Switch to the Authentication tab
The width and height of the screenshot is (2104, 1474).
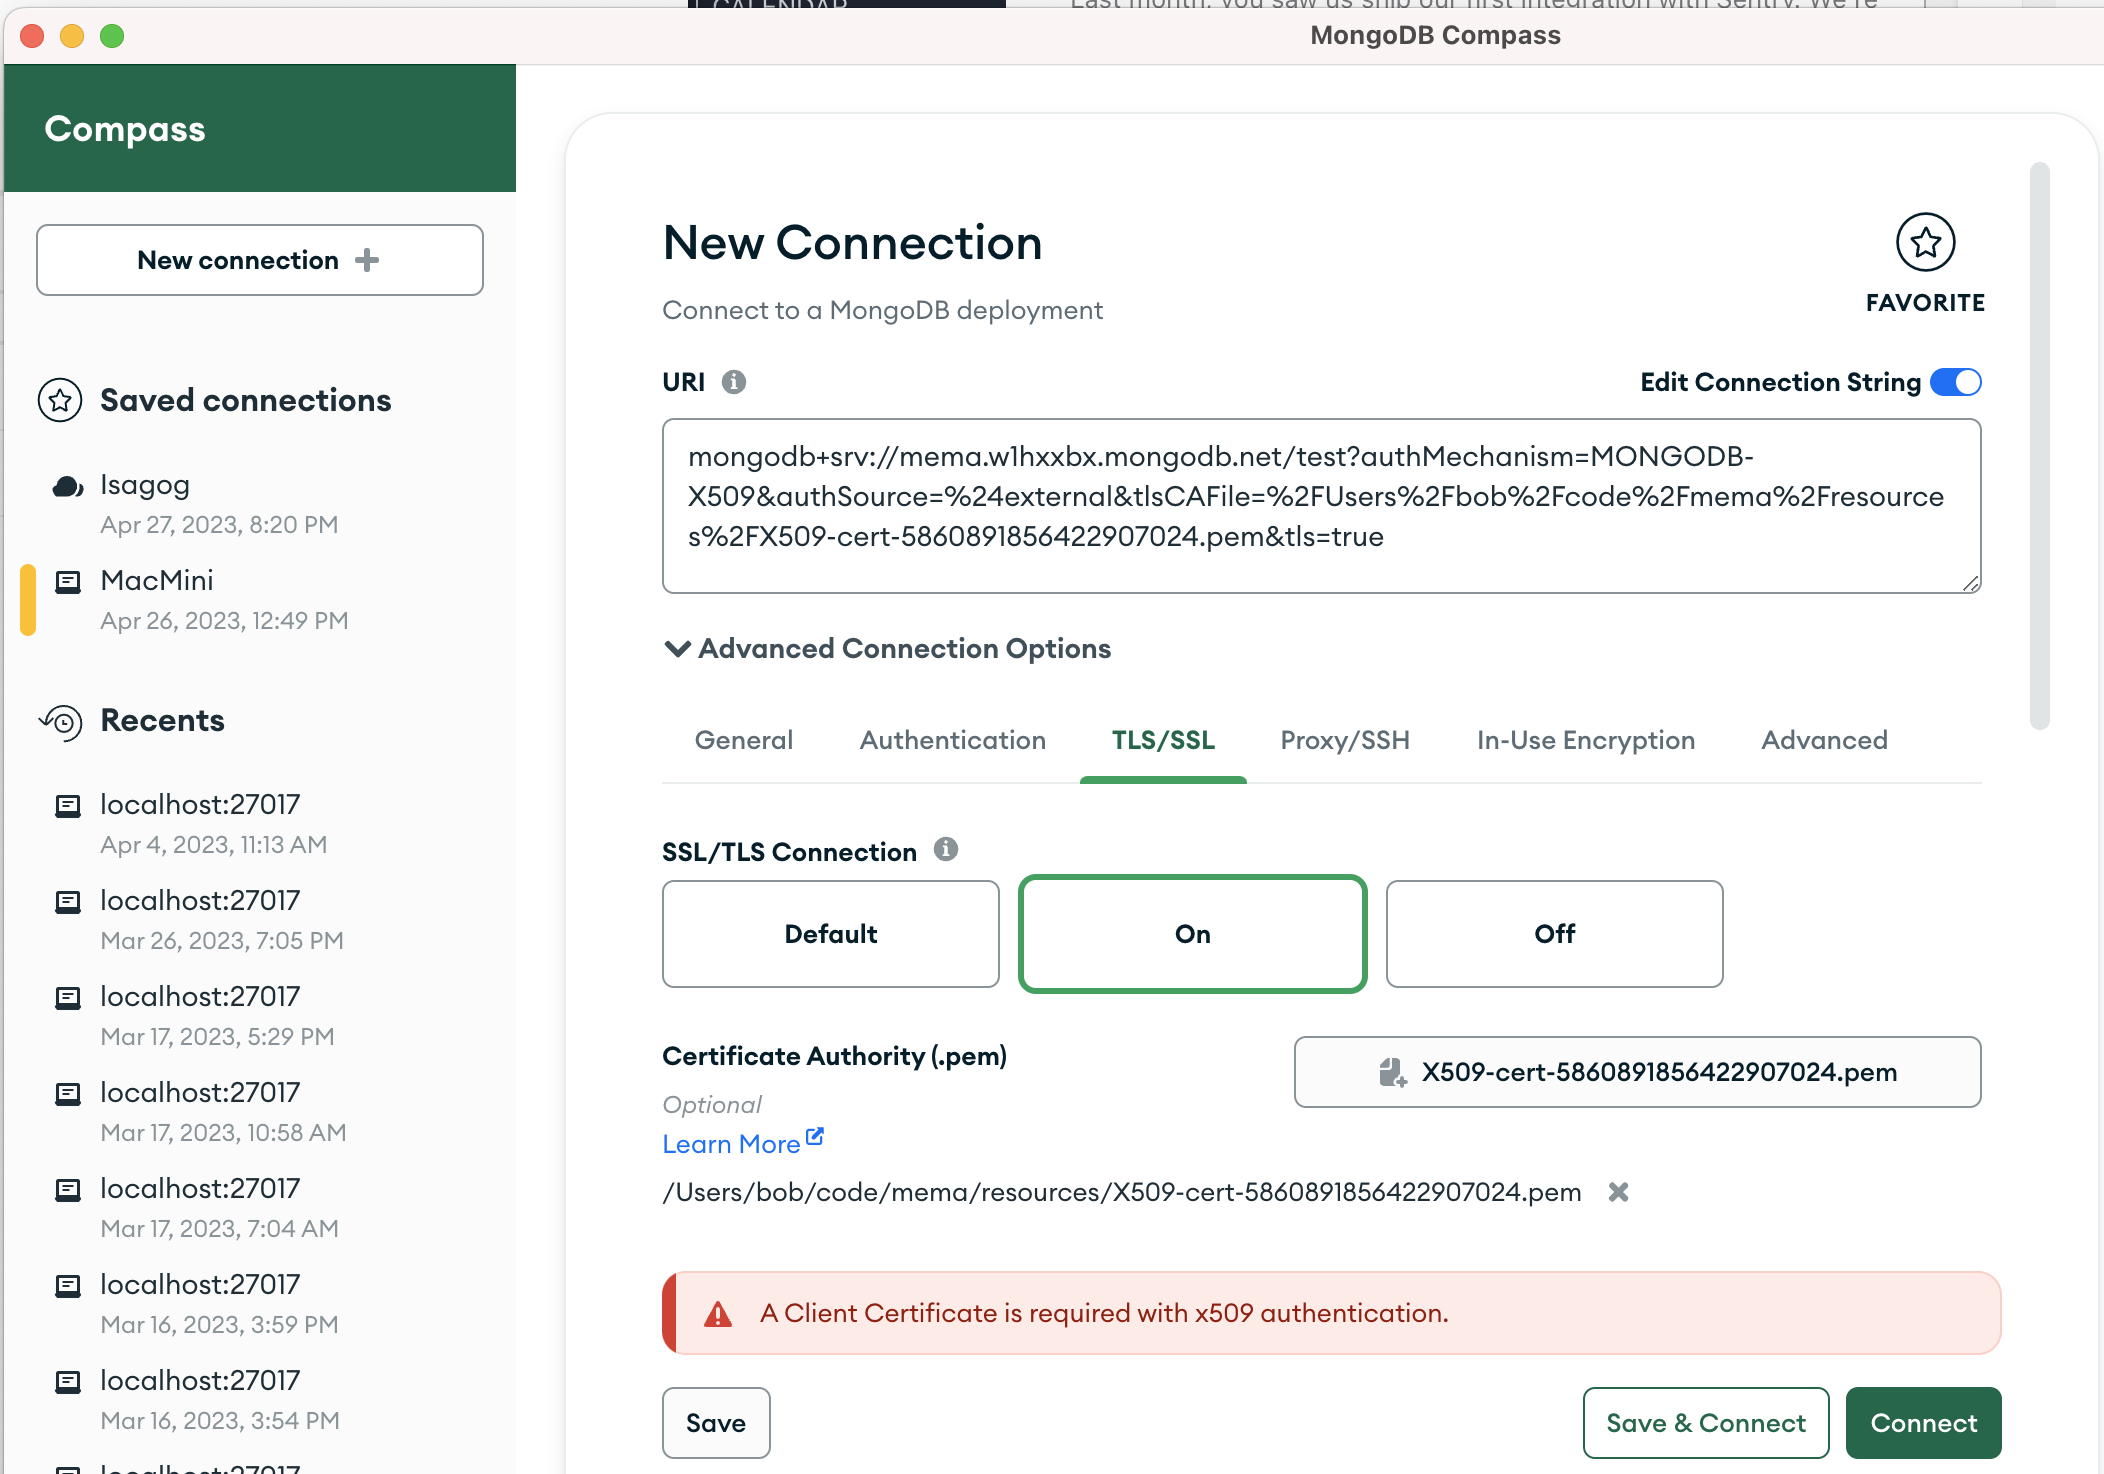tap(952, 740)
